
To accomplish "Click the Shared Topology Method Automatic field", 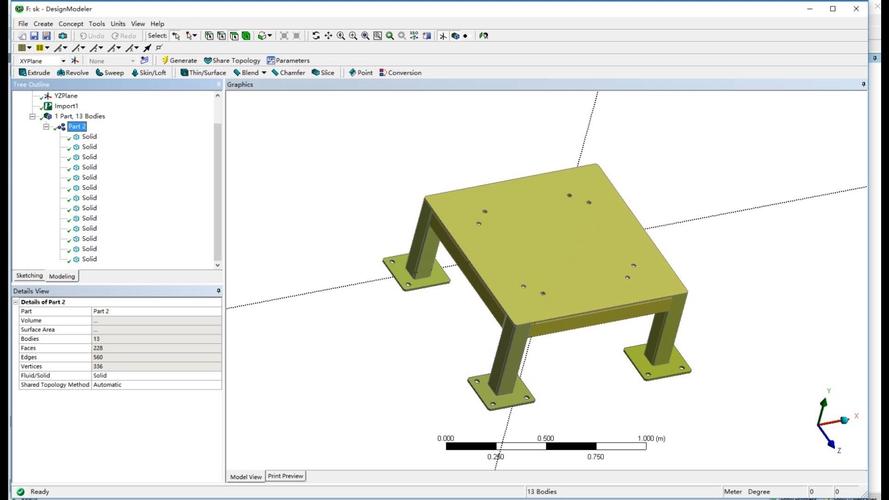I will pyautogui.click(x=156, y=385).
